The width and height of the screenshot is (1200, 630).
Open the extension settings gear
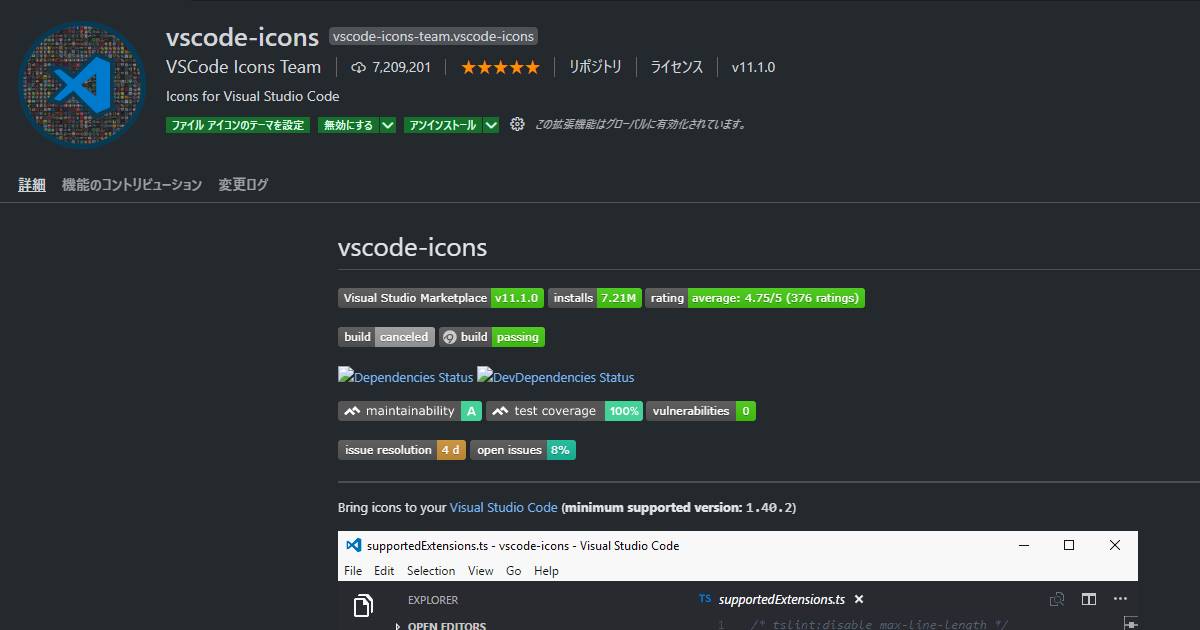point(517,125)
